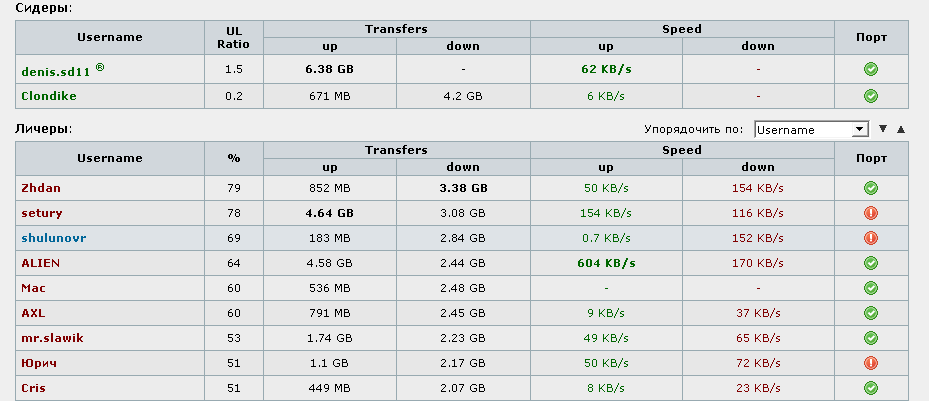This screenshot has width=929, height=401.
Task: Click red port warning icon for shulunovr
Action: (870, 238)
